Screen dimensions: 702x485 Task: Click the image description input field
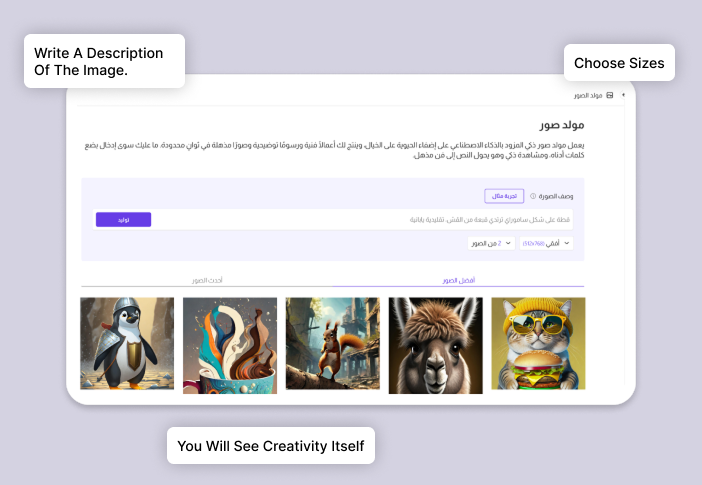[x=363, y=219]
